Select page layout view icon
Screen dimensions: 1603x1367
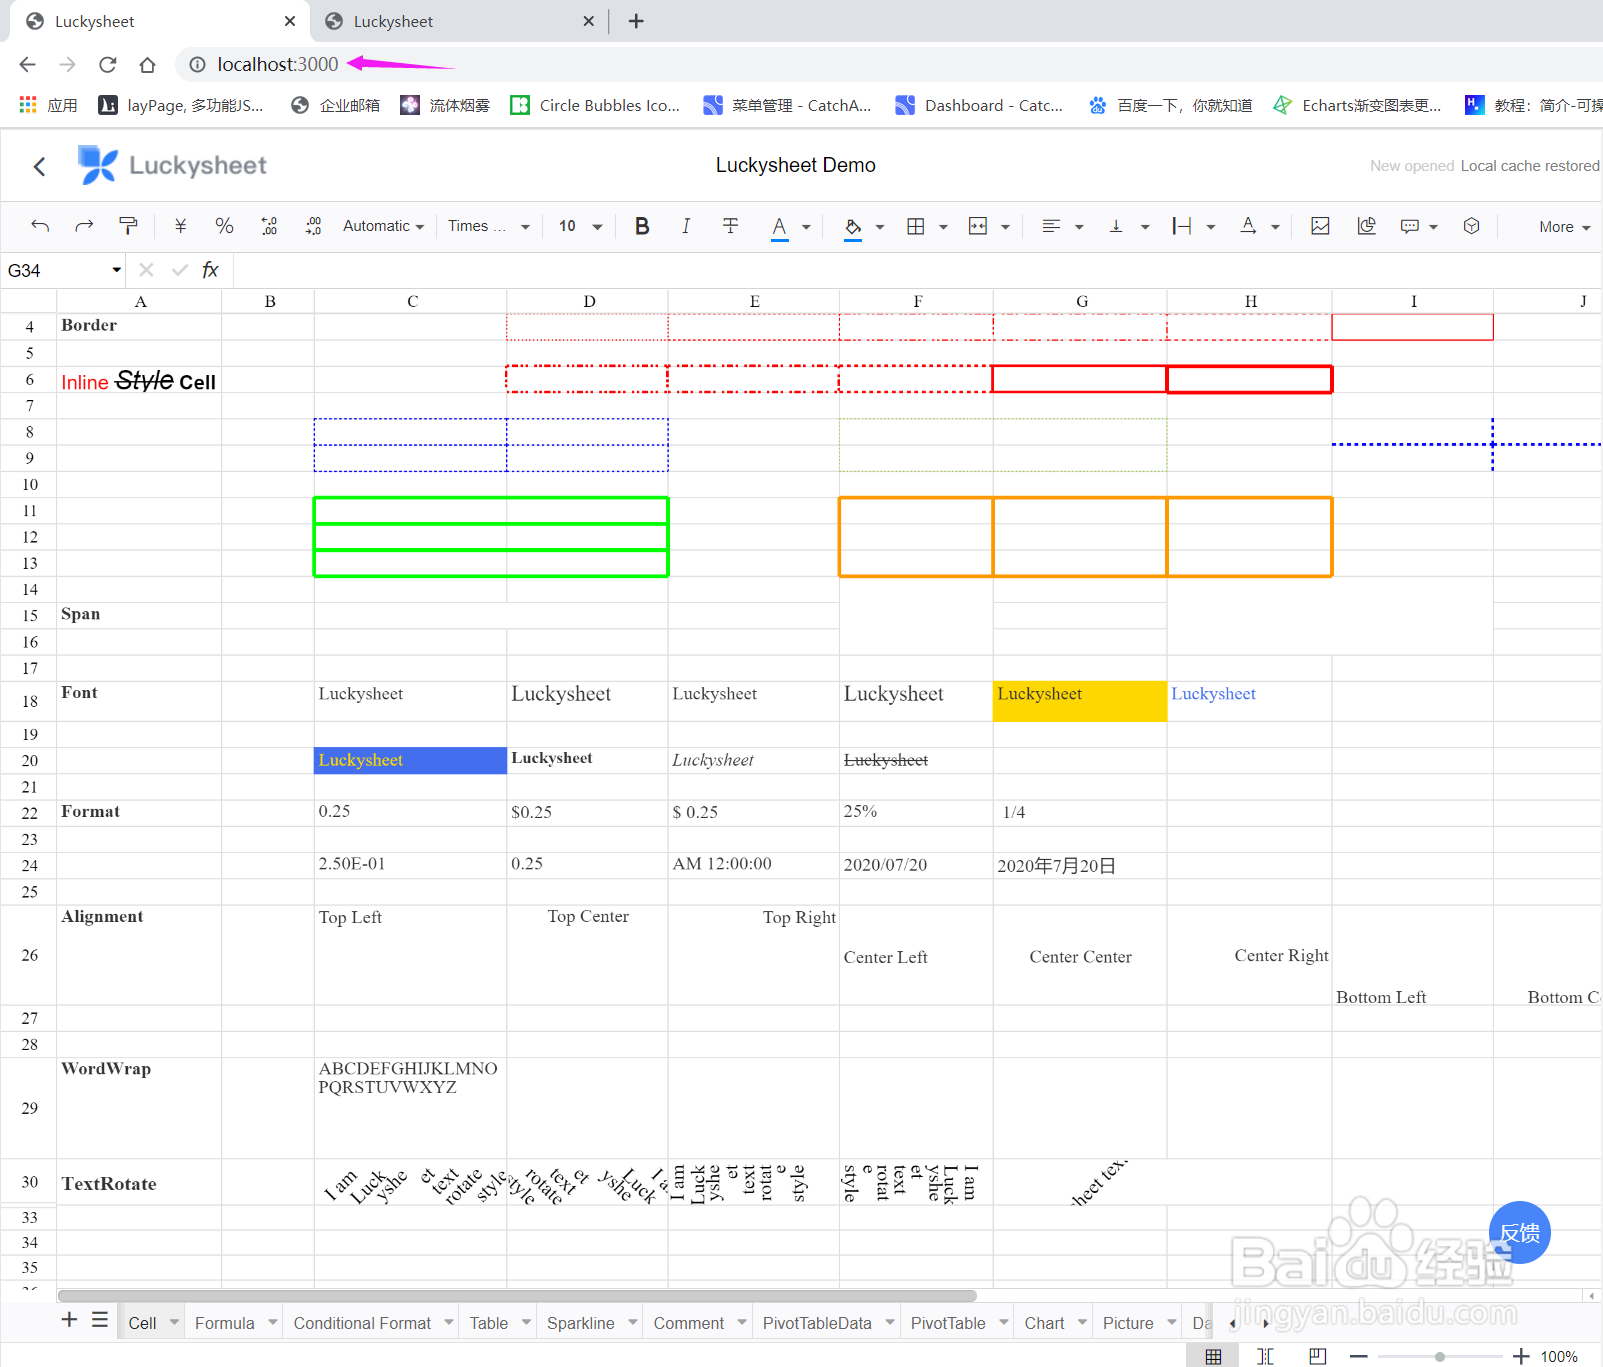pyautogui.click(x=1318, y=1356)
